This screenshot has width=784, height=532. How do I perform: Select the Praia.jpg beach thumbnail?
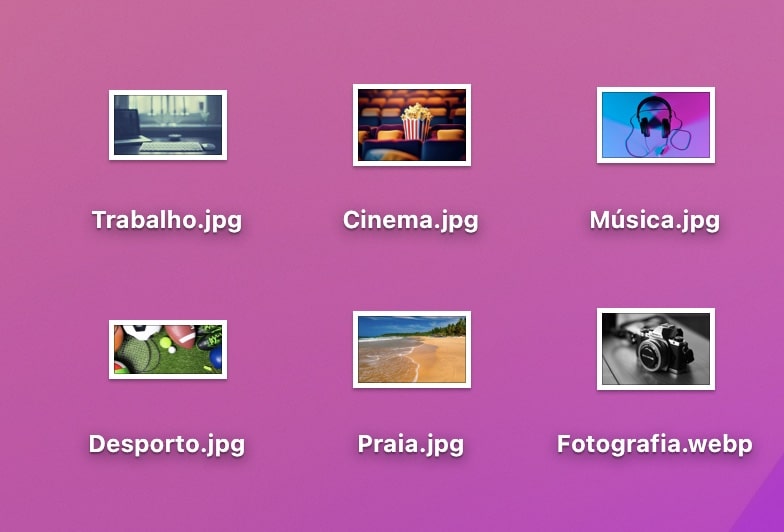pos(412,350)
